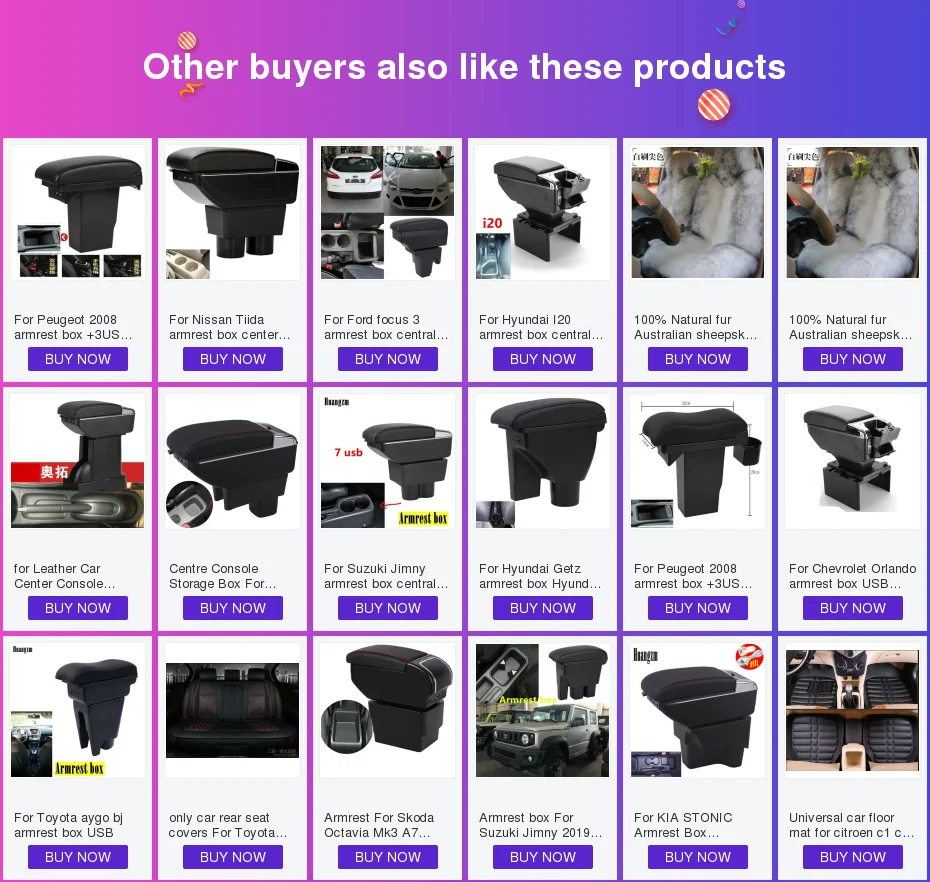View the car rear seat covers image
This screenshot has height=882, width=930.
pyautogui.click(x=232, y=711)
